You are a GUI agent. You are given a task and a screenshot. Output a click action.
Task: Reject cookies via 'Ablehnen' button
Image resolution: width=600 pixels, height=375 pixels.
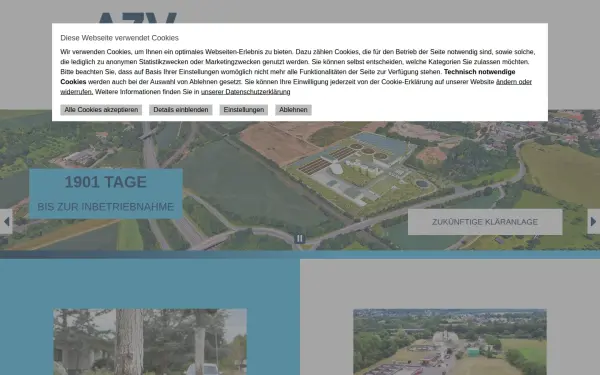[x=293, y=110]
